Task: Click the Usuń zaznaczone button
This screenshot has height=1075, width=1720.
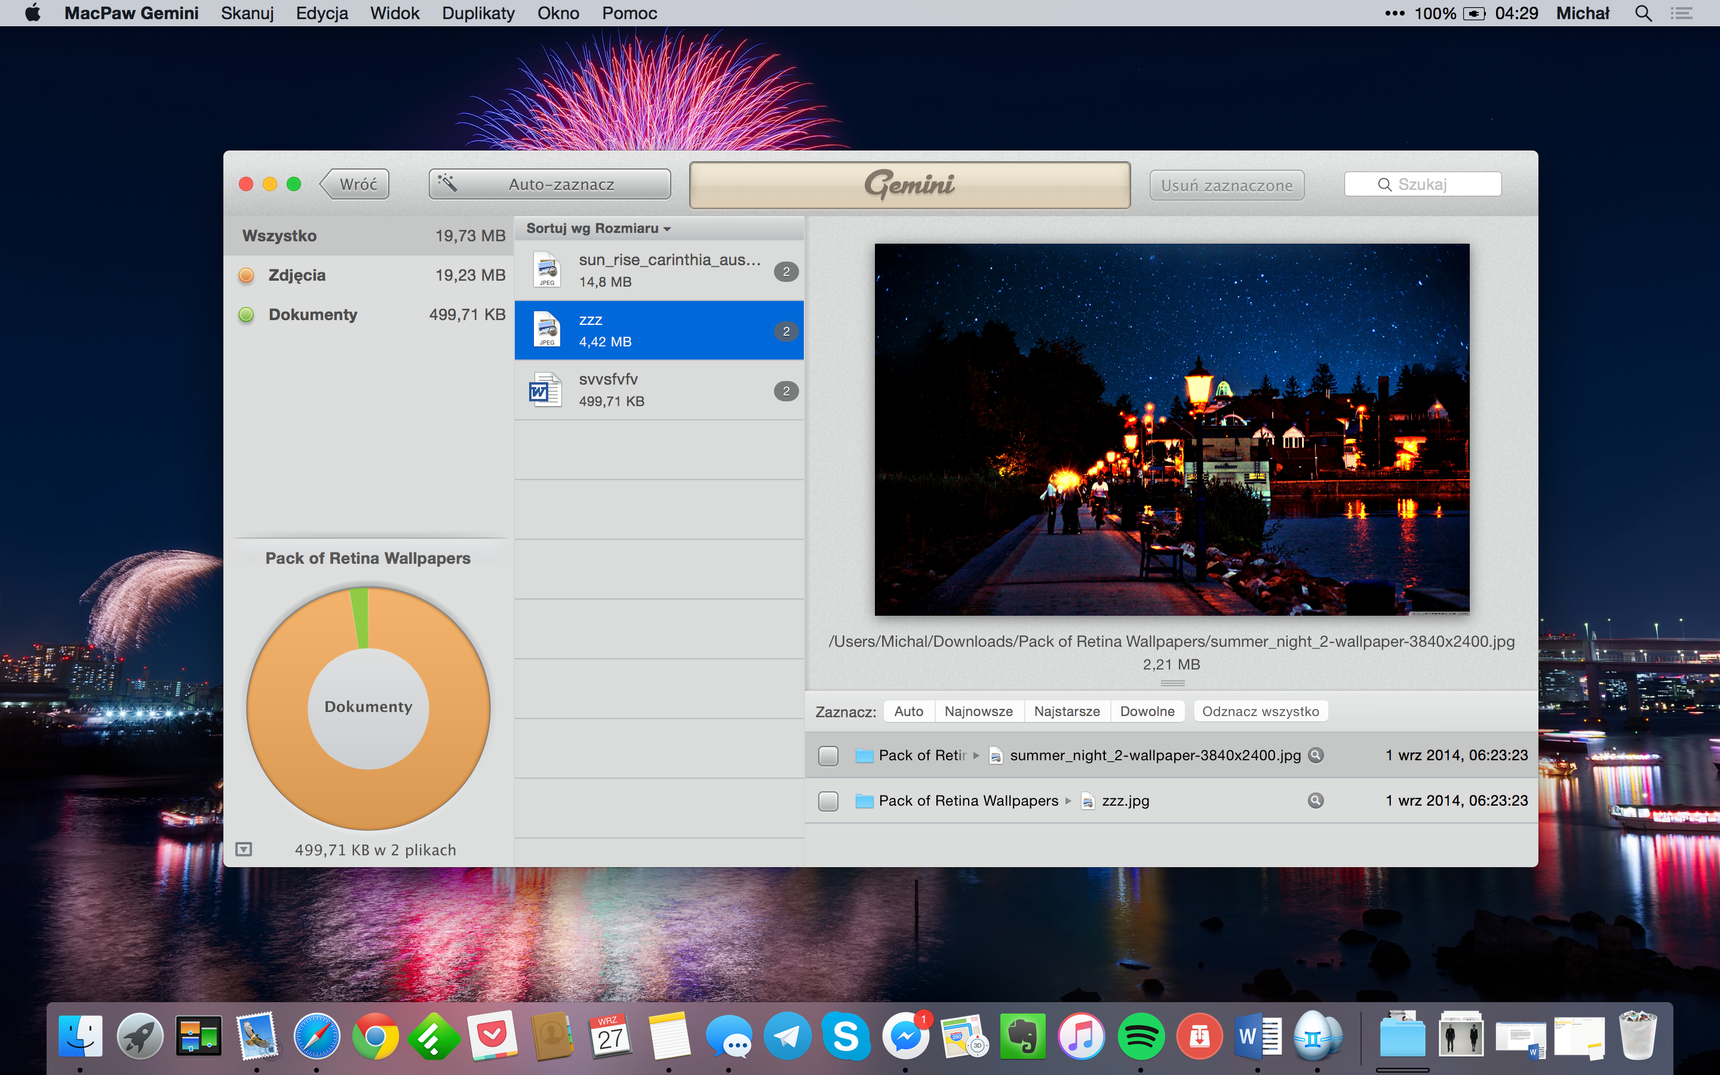Action: [1227, 185]
